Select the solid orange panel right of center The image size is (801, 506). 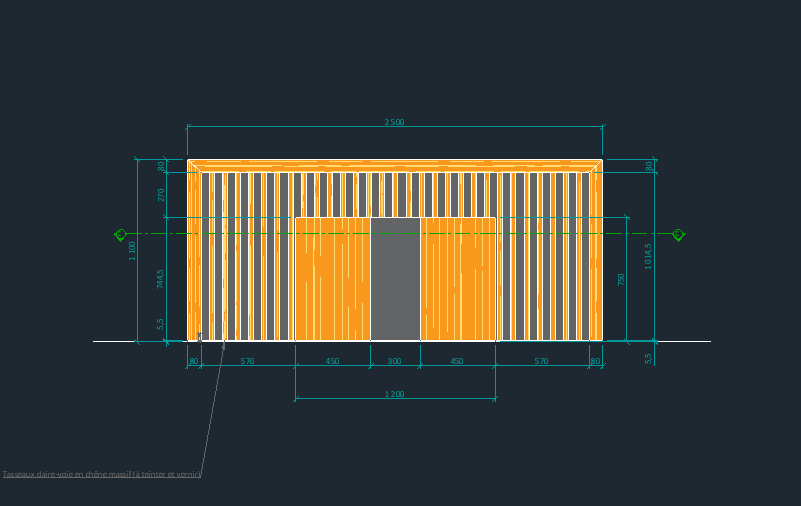click(x=458, y=278)
